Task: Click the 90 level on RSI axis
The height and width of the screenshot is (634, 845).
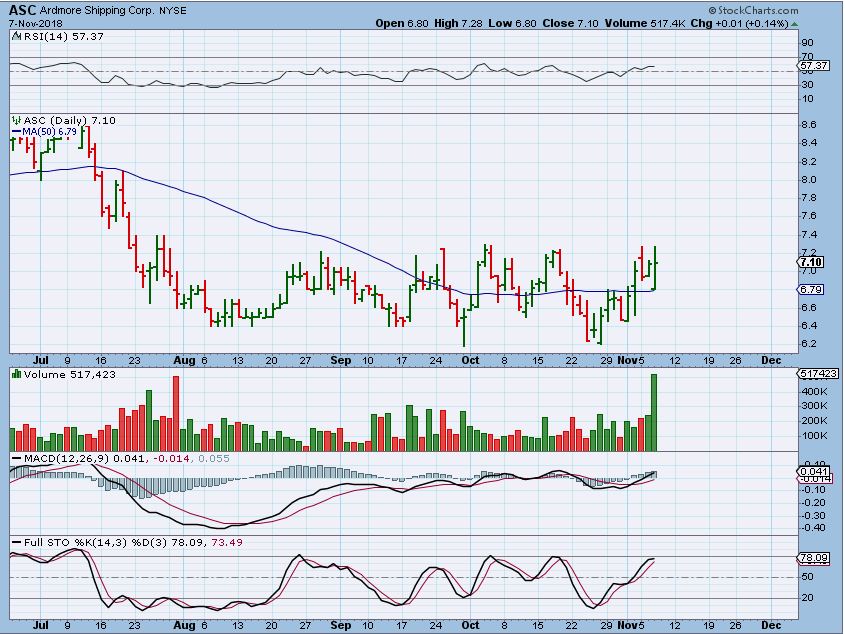Action: tap(808, 43)
